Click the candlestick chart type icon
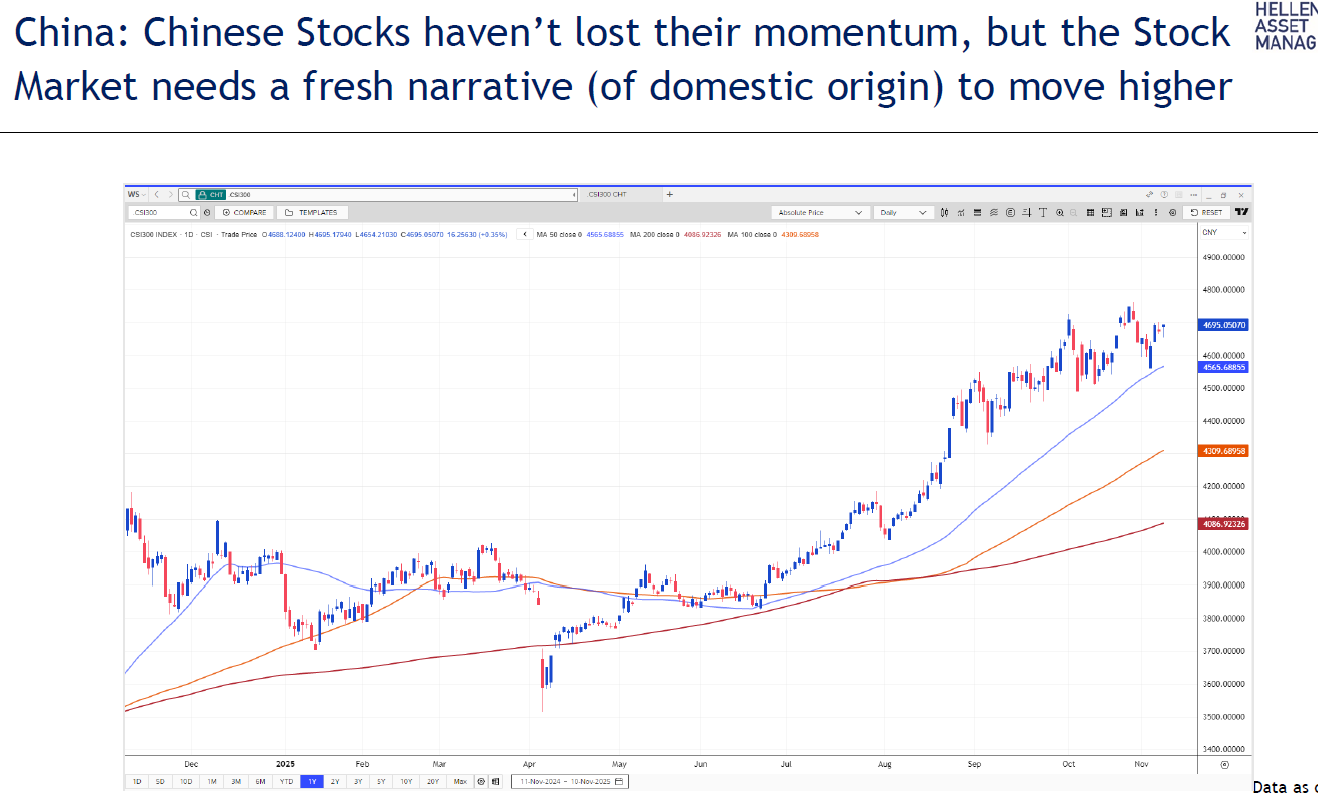Screen dimensions: 1318x807 tap(945, 213)
